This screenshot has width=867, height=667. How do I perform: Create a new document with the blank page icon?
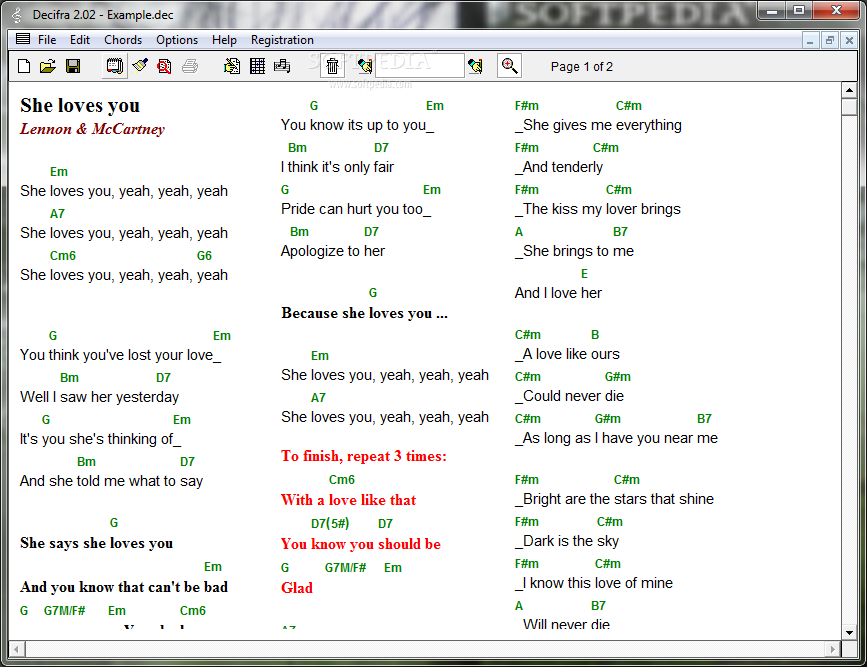point(24,66)
